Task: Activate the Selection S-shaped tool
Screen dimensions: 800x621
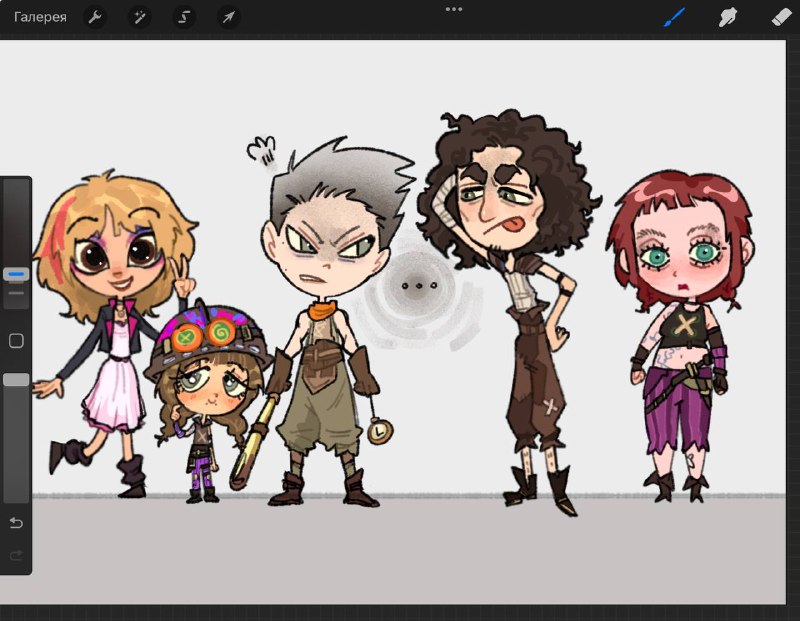Action: coord(184,17)
